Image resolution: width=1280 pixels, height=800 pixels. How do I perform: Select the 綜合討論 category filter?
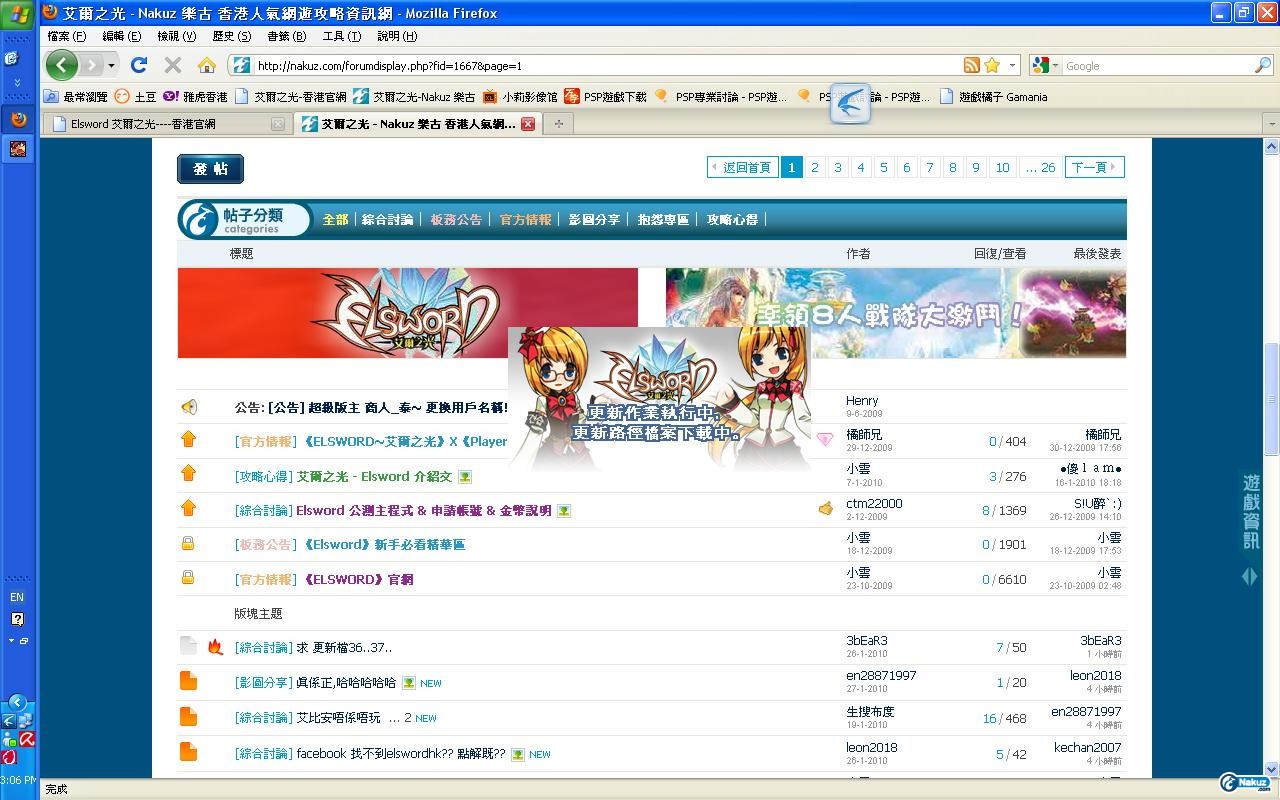[x=388, y=219]
